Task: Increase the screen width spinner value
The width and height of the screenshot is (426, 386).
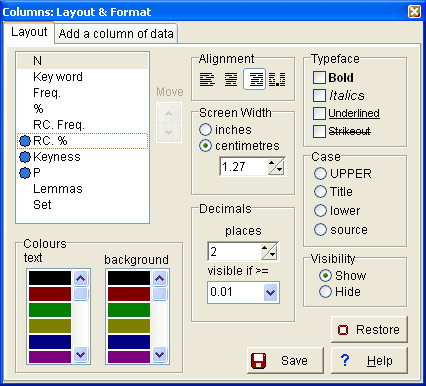Action: tap(272, 163)
